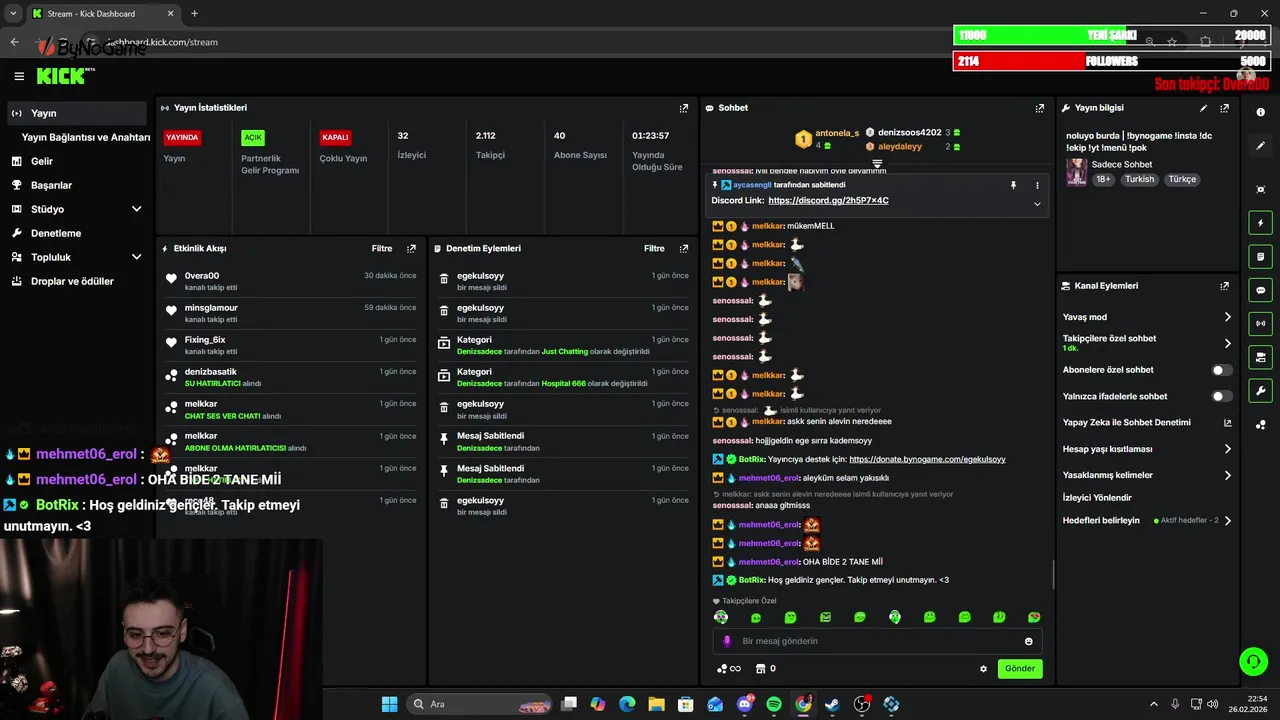The image size is (1280, 720).
Task: Pop out the Etkinlik Akışı panel
Action: pyautogui.click(x=411, y=248)
